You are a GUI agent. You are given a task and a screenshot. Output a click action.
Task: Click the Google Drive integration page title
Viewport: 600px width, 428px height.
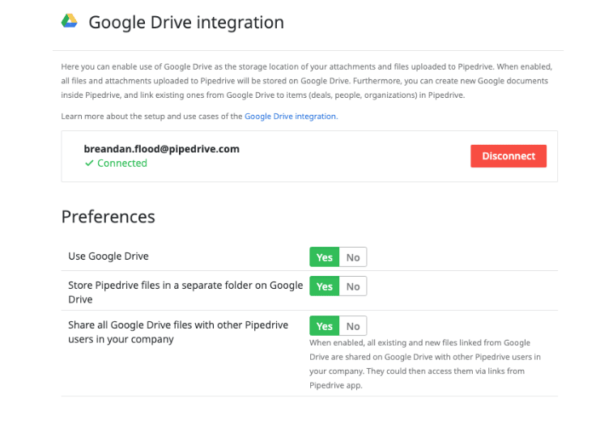coord(186,22)
